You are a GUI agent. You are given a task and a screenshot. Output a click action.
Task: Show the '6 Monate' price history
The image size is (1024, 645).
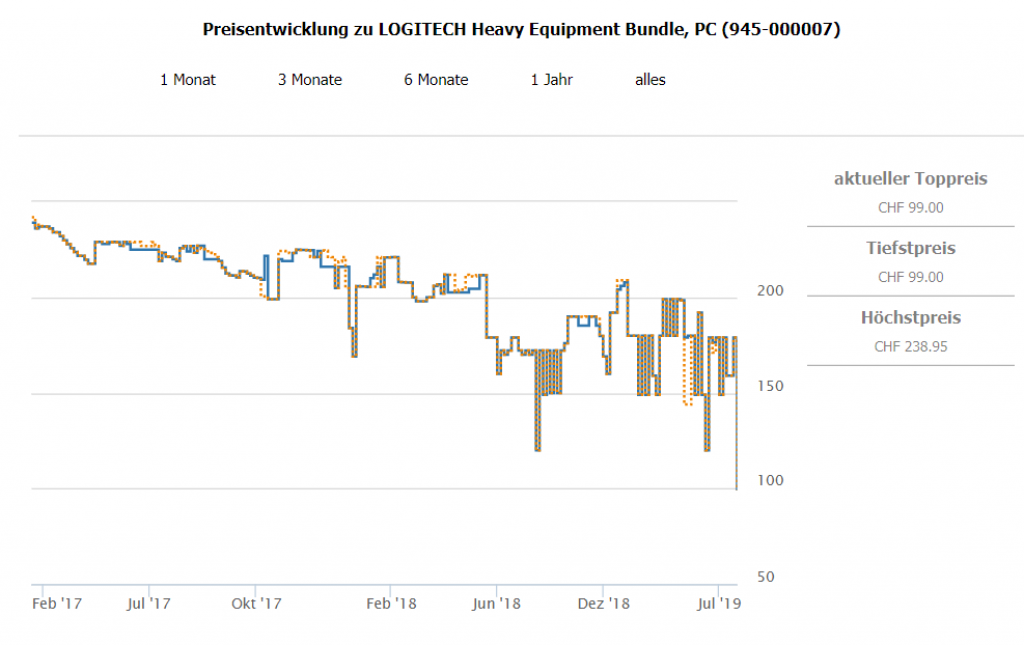point(436,80)
